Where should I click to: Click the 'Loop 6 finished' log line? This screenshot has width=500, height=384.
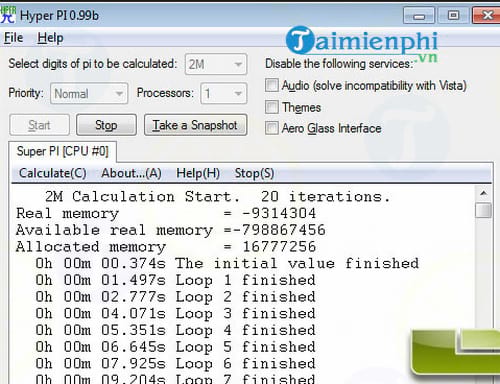(x=175, y=363)
